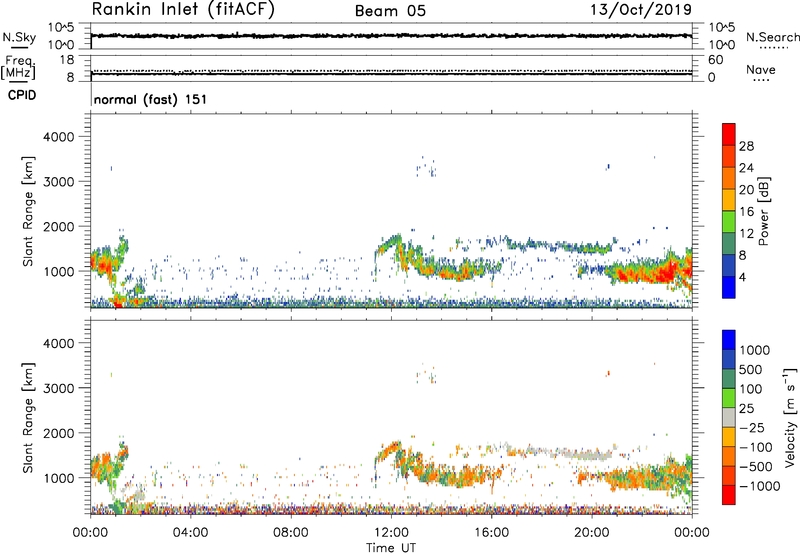Viewport: 800px width, 554px height.
Task: Click the Power color bar label '20'
Action: tap(746, 190)
